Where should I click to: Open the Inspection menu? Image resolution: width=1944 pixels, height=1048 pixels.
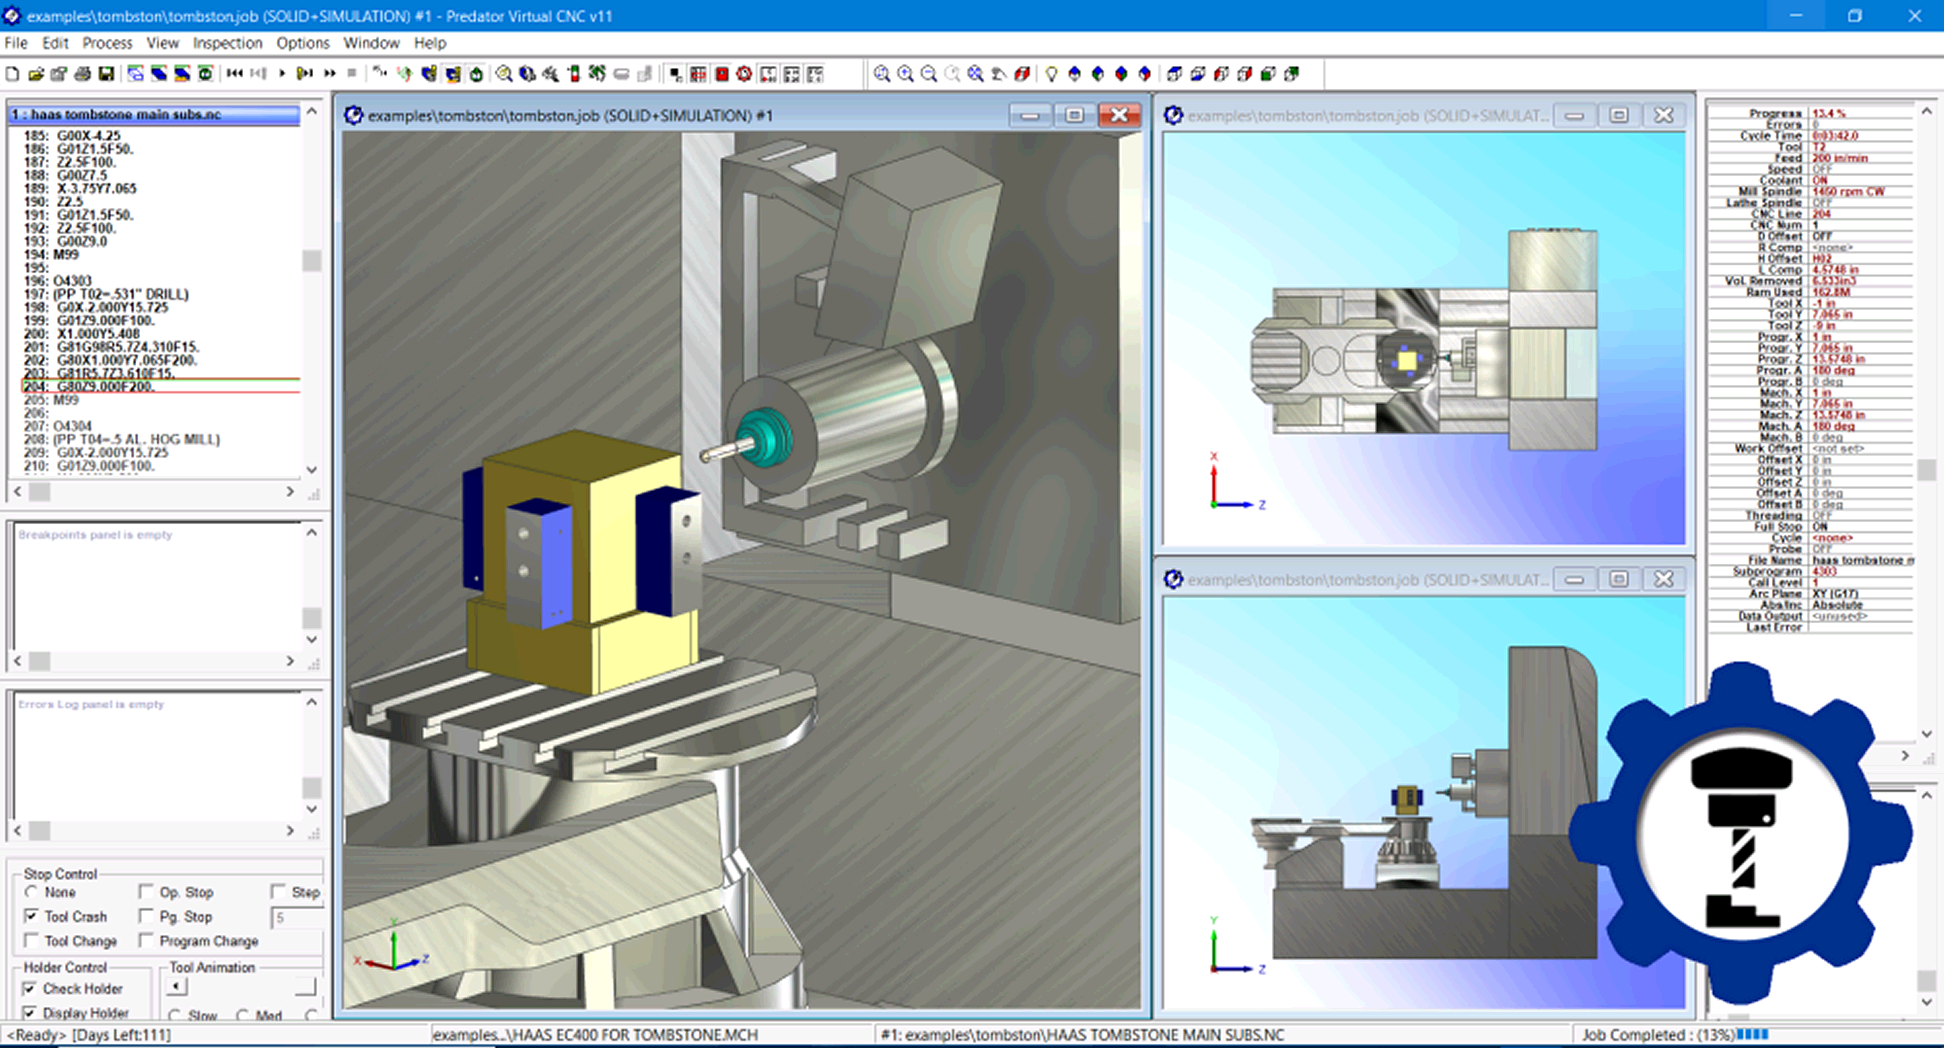point(227,43)
